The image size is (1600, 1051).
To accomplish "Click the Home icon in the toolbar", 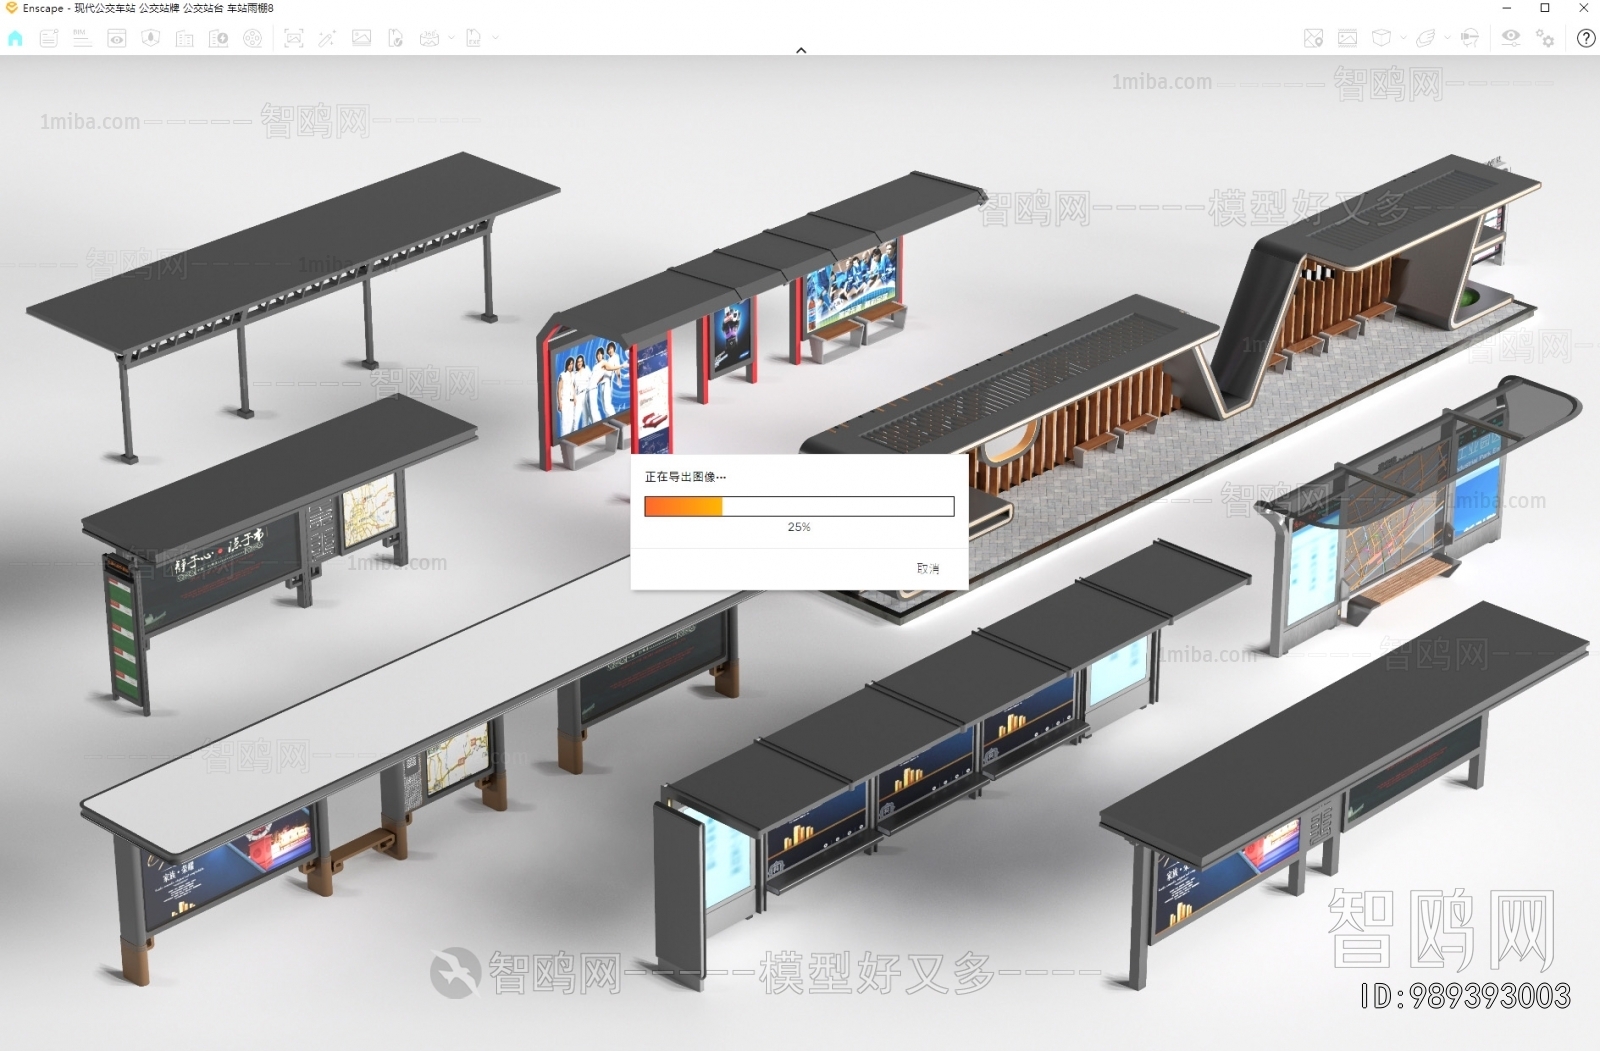I will [15, 38].
